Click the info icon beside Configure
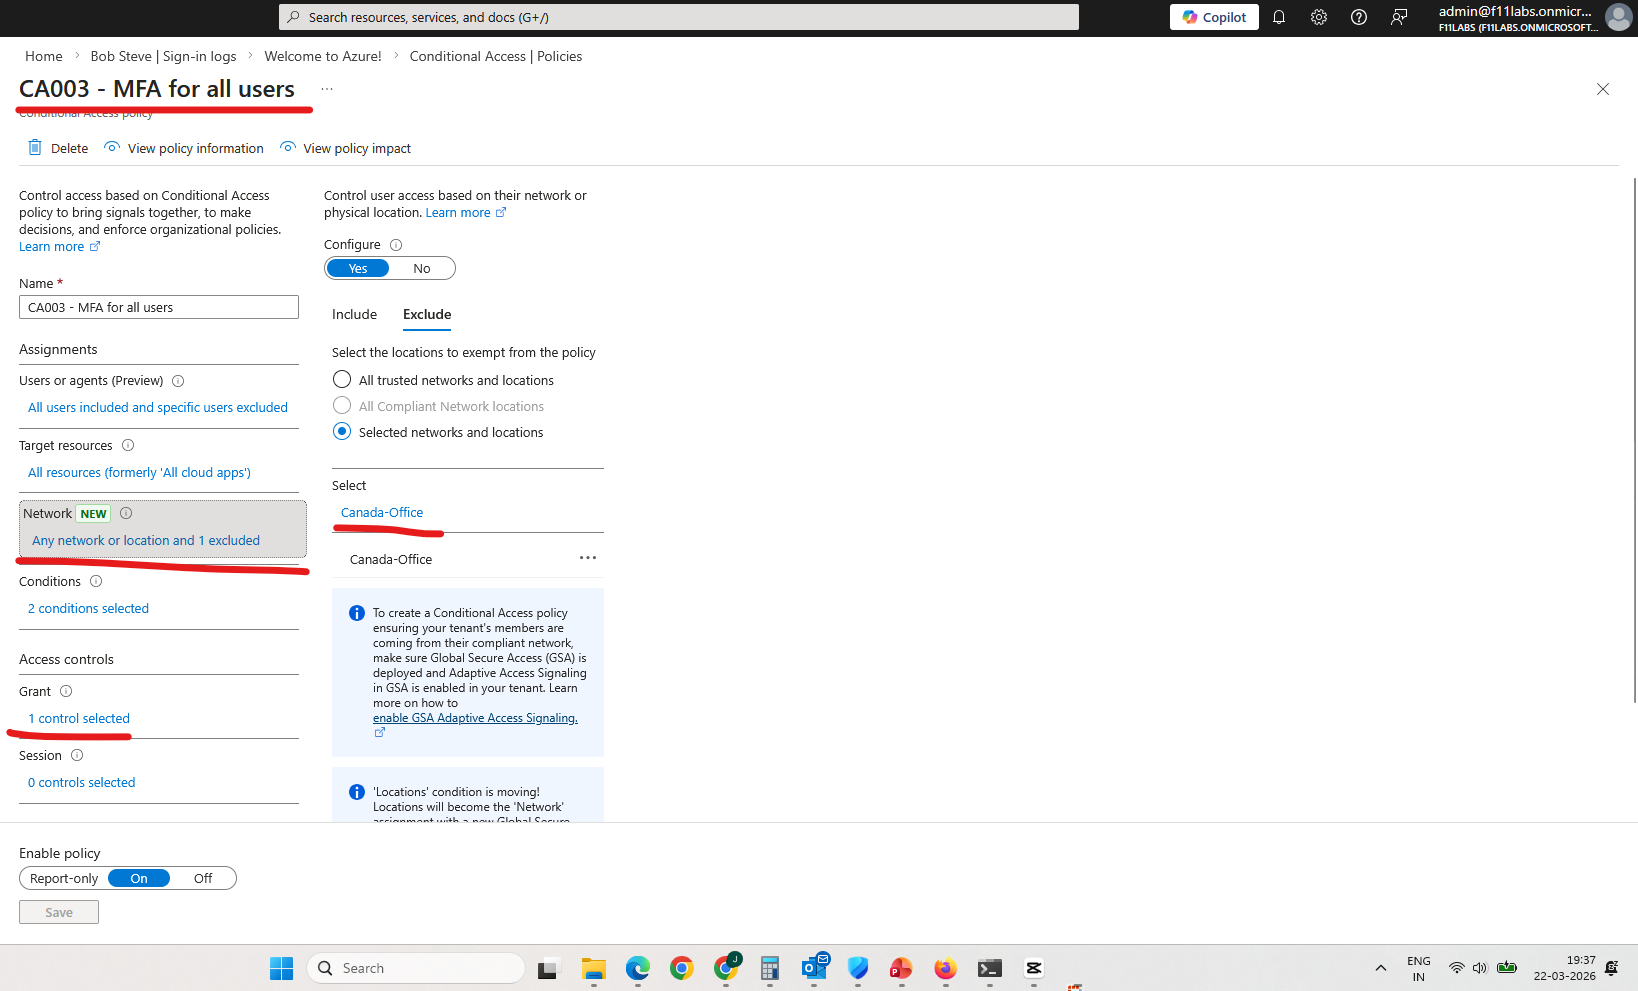1638x991 pixels. coord(396,245)
